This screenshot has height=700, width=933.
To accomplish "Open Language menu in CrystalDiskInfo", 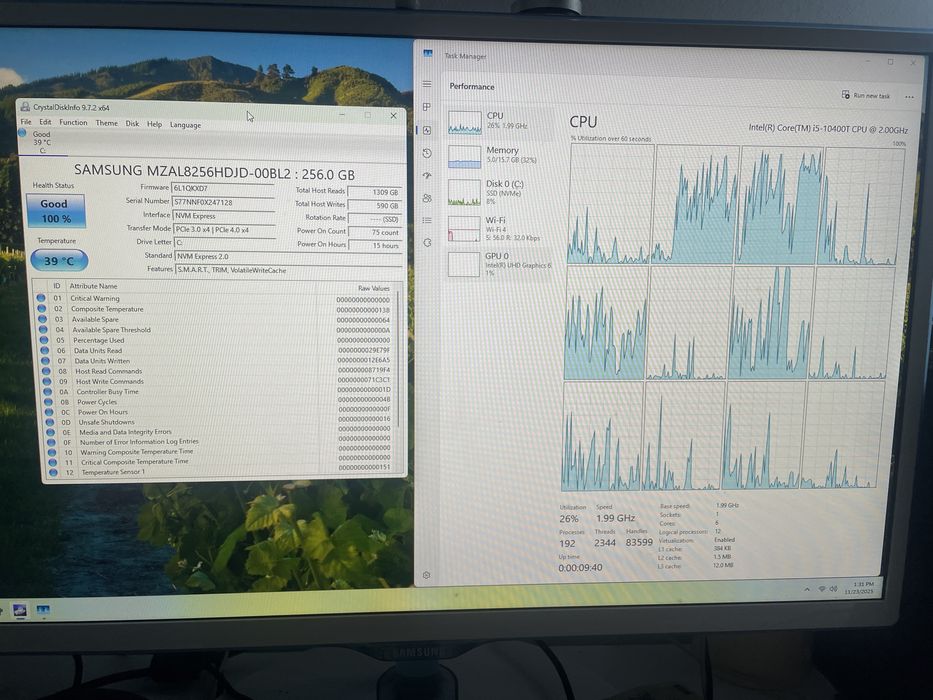I will tap(185, 124).
